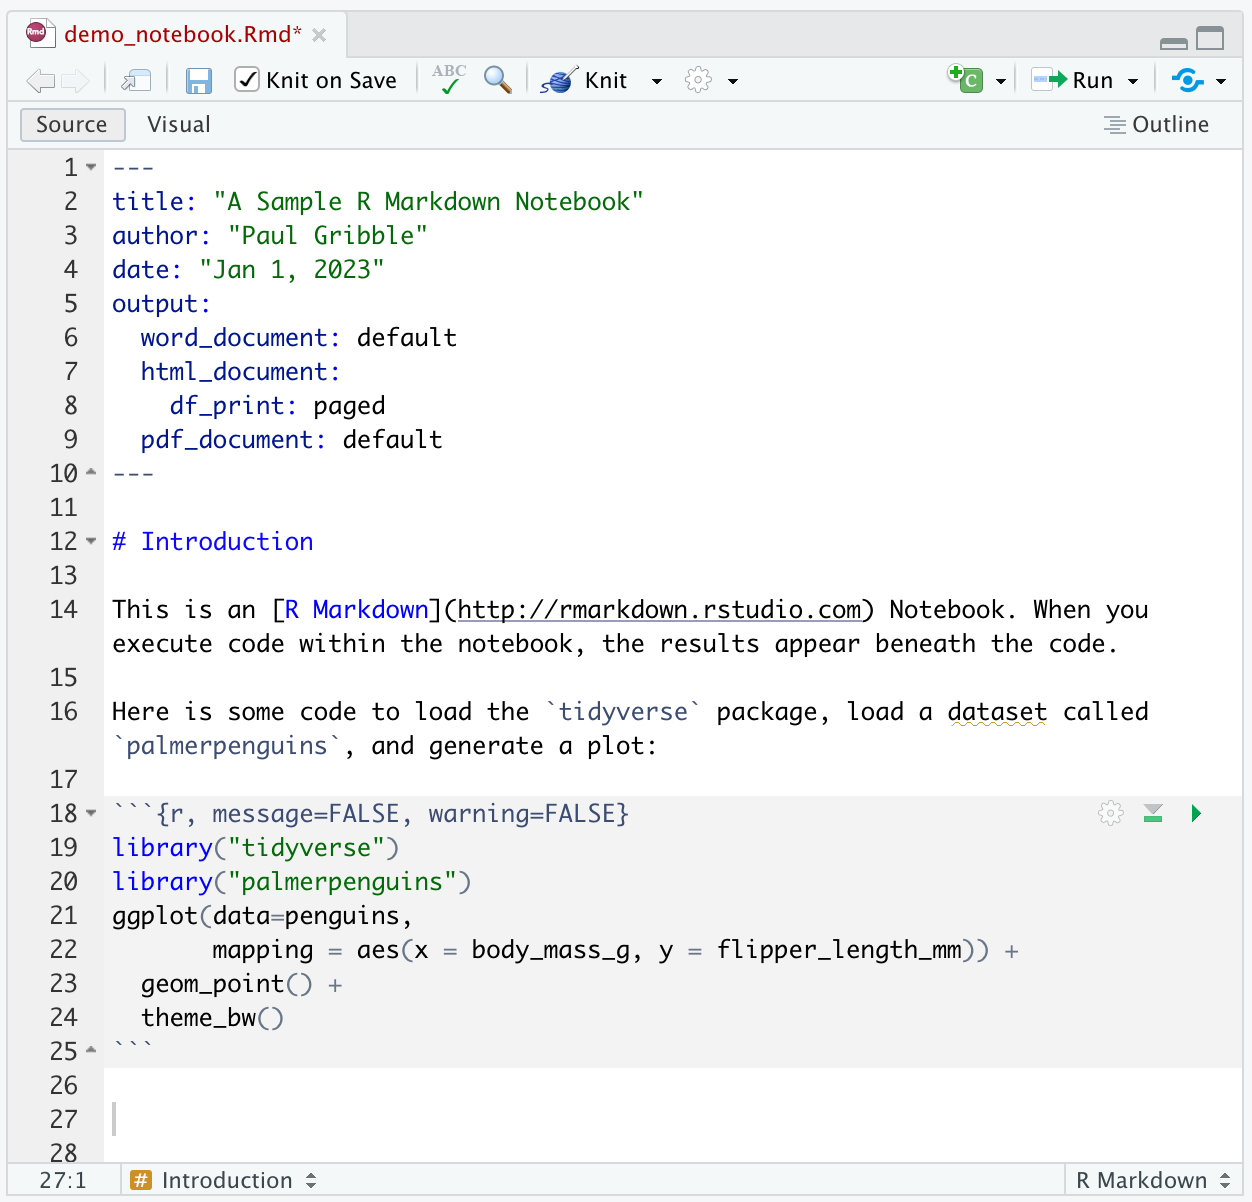Expand the Run dropdown menu arrow
1252x1202 pixels.
click(1133, 81)
